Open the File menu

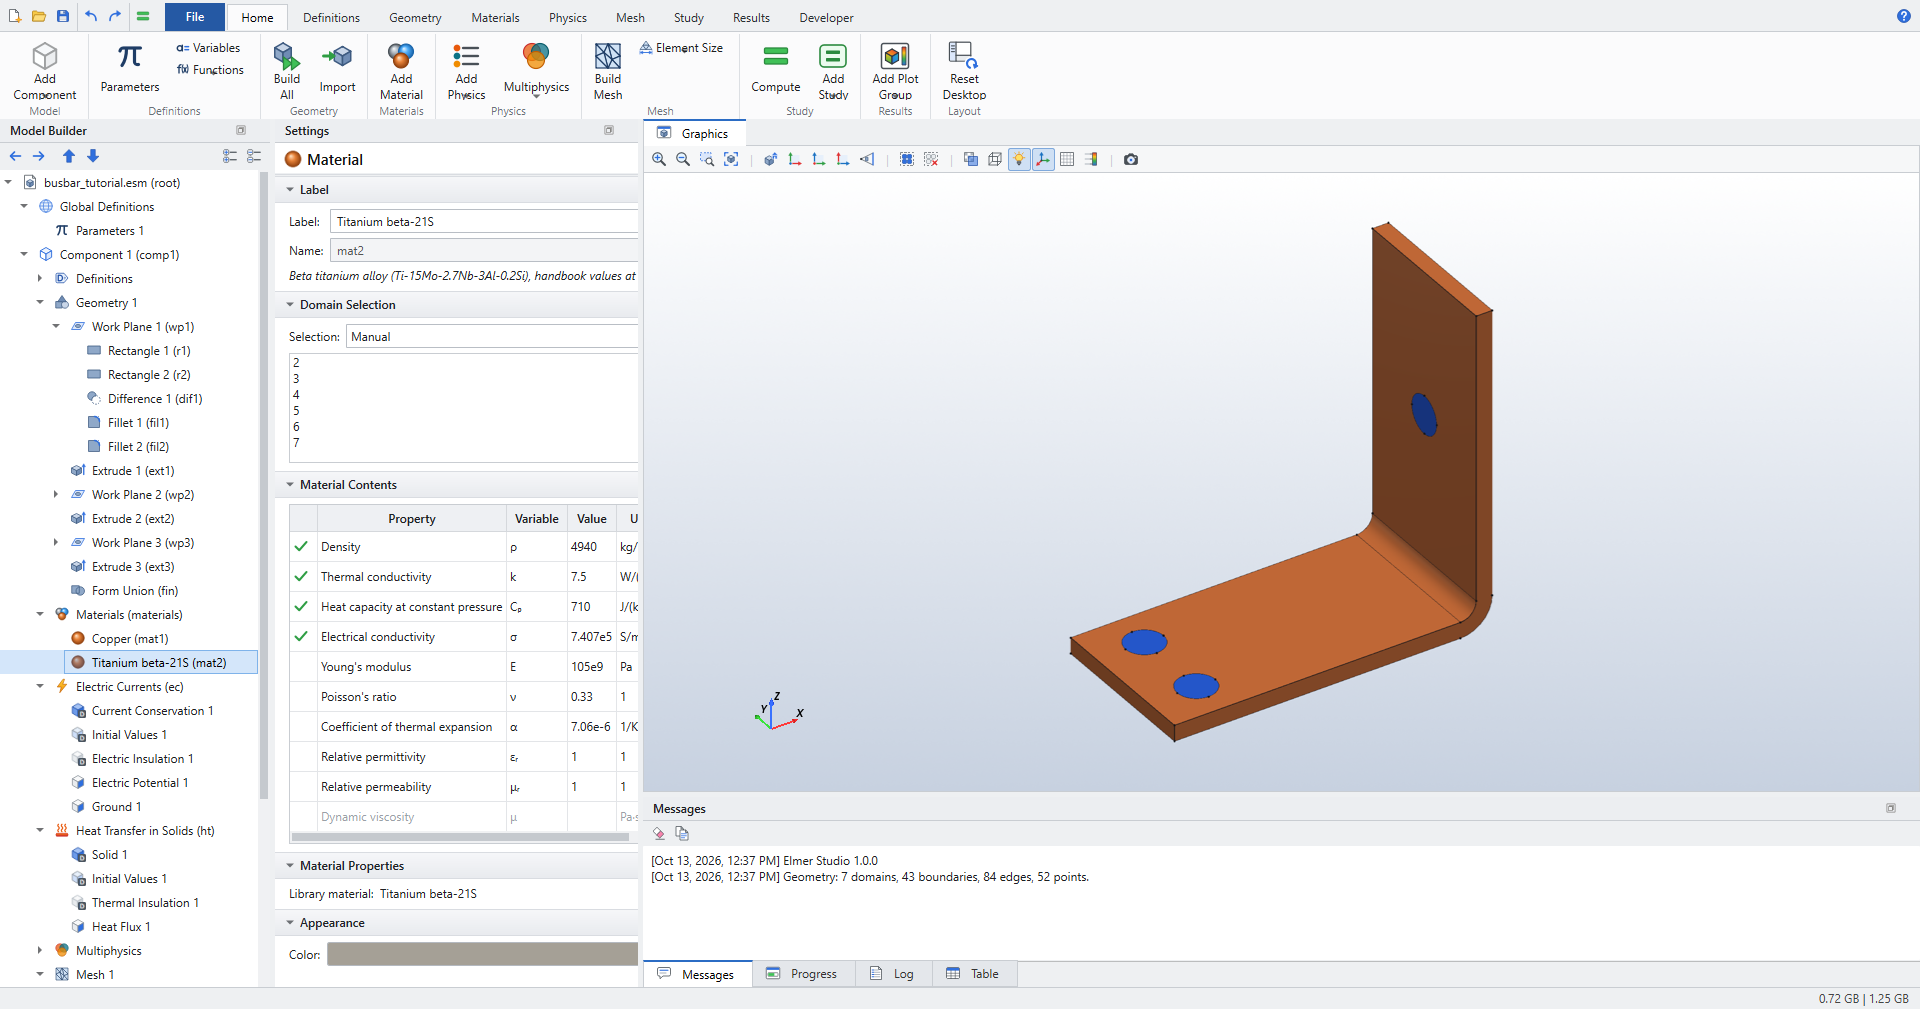195,16
